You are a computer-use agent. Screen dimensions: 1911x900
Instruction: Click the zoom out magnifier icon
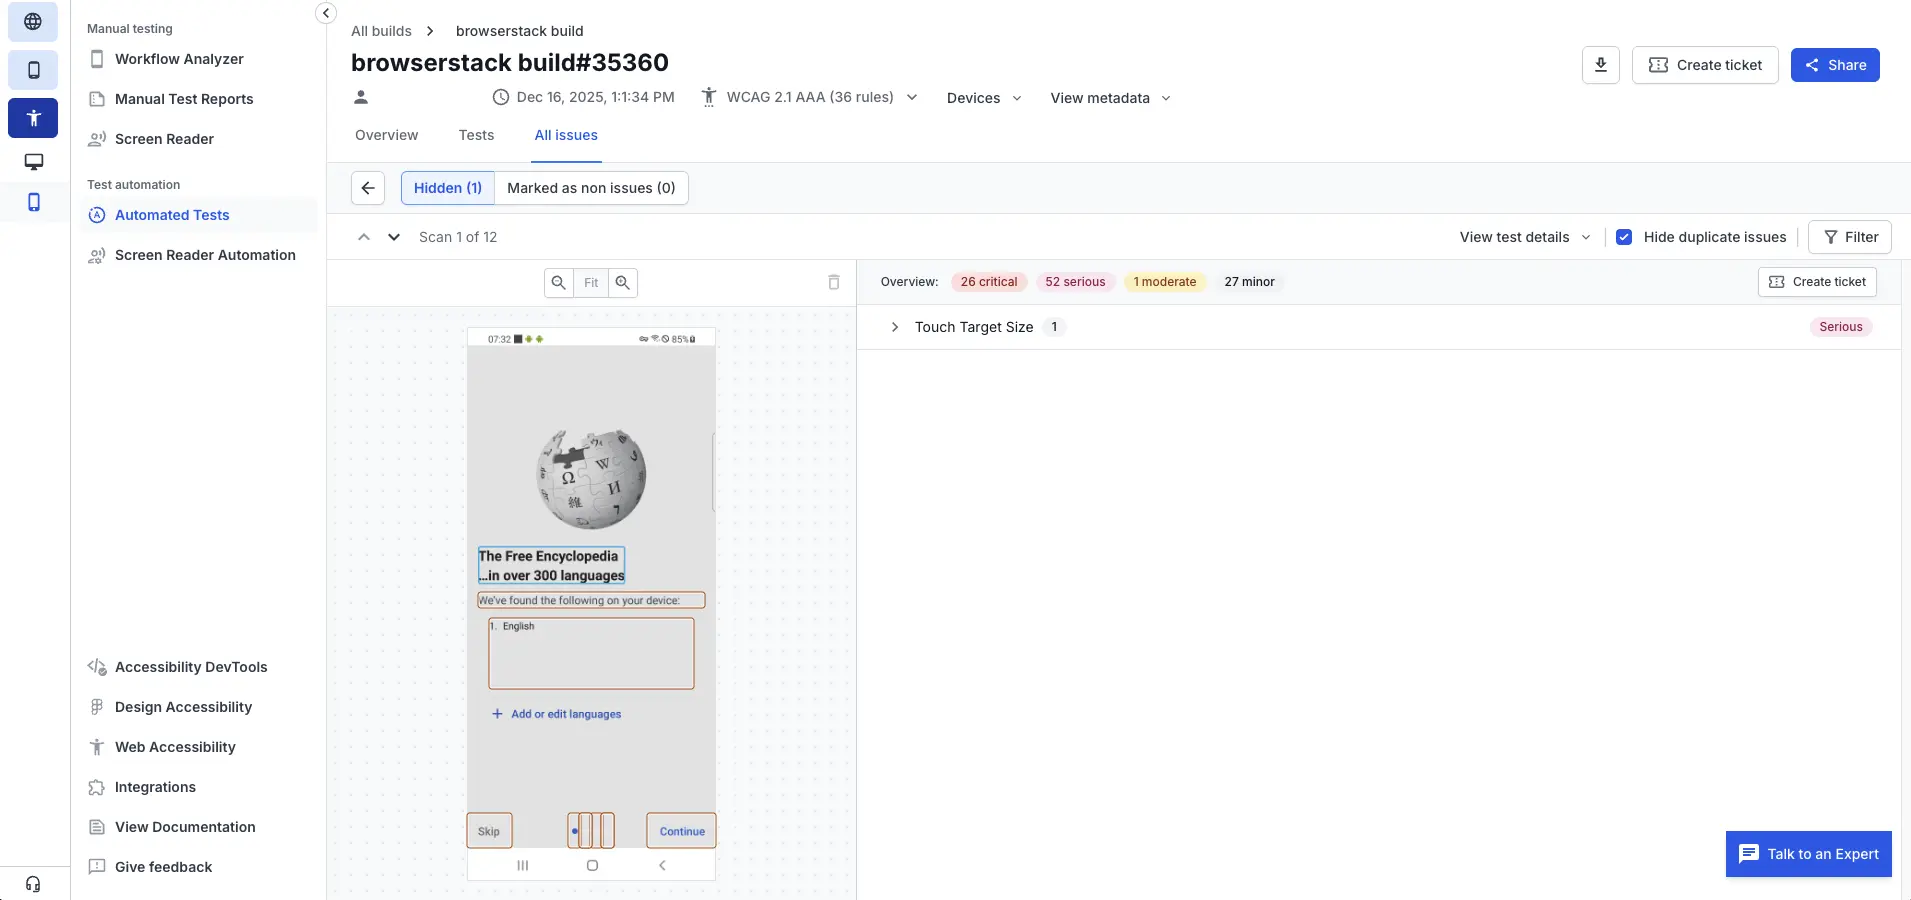pyautogui.click(x=559, y=283)
